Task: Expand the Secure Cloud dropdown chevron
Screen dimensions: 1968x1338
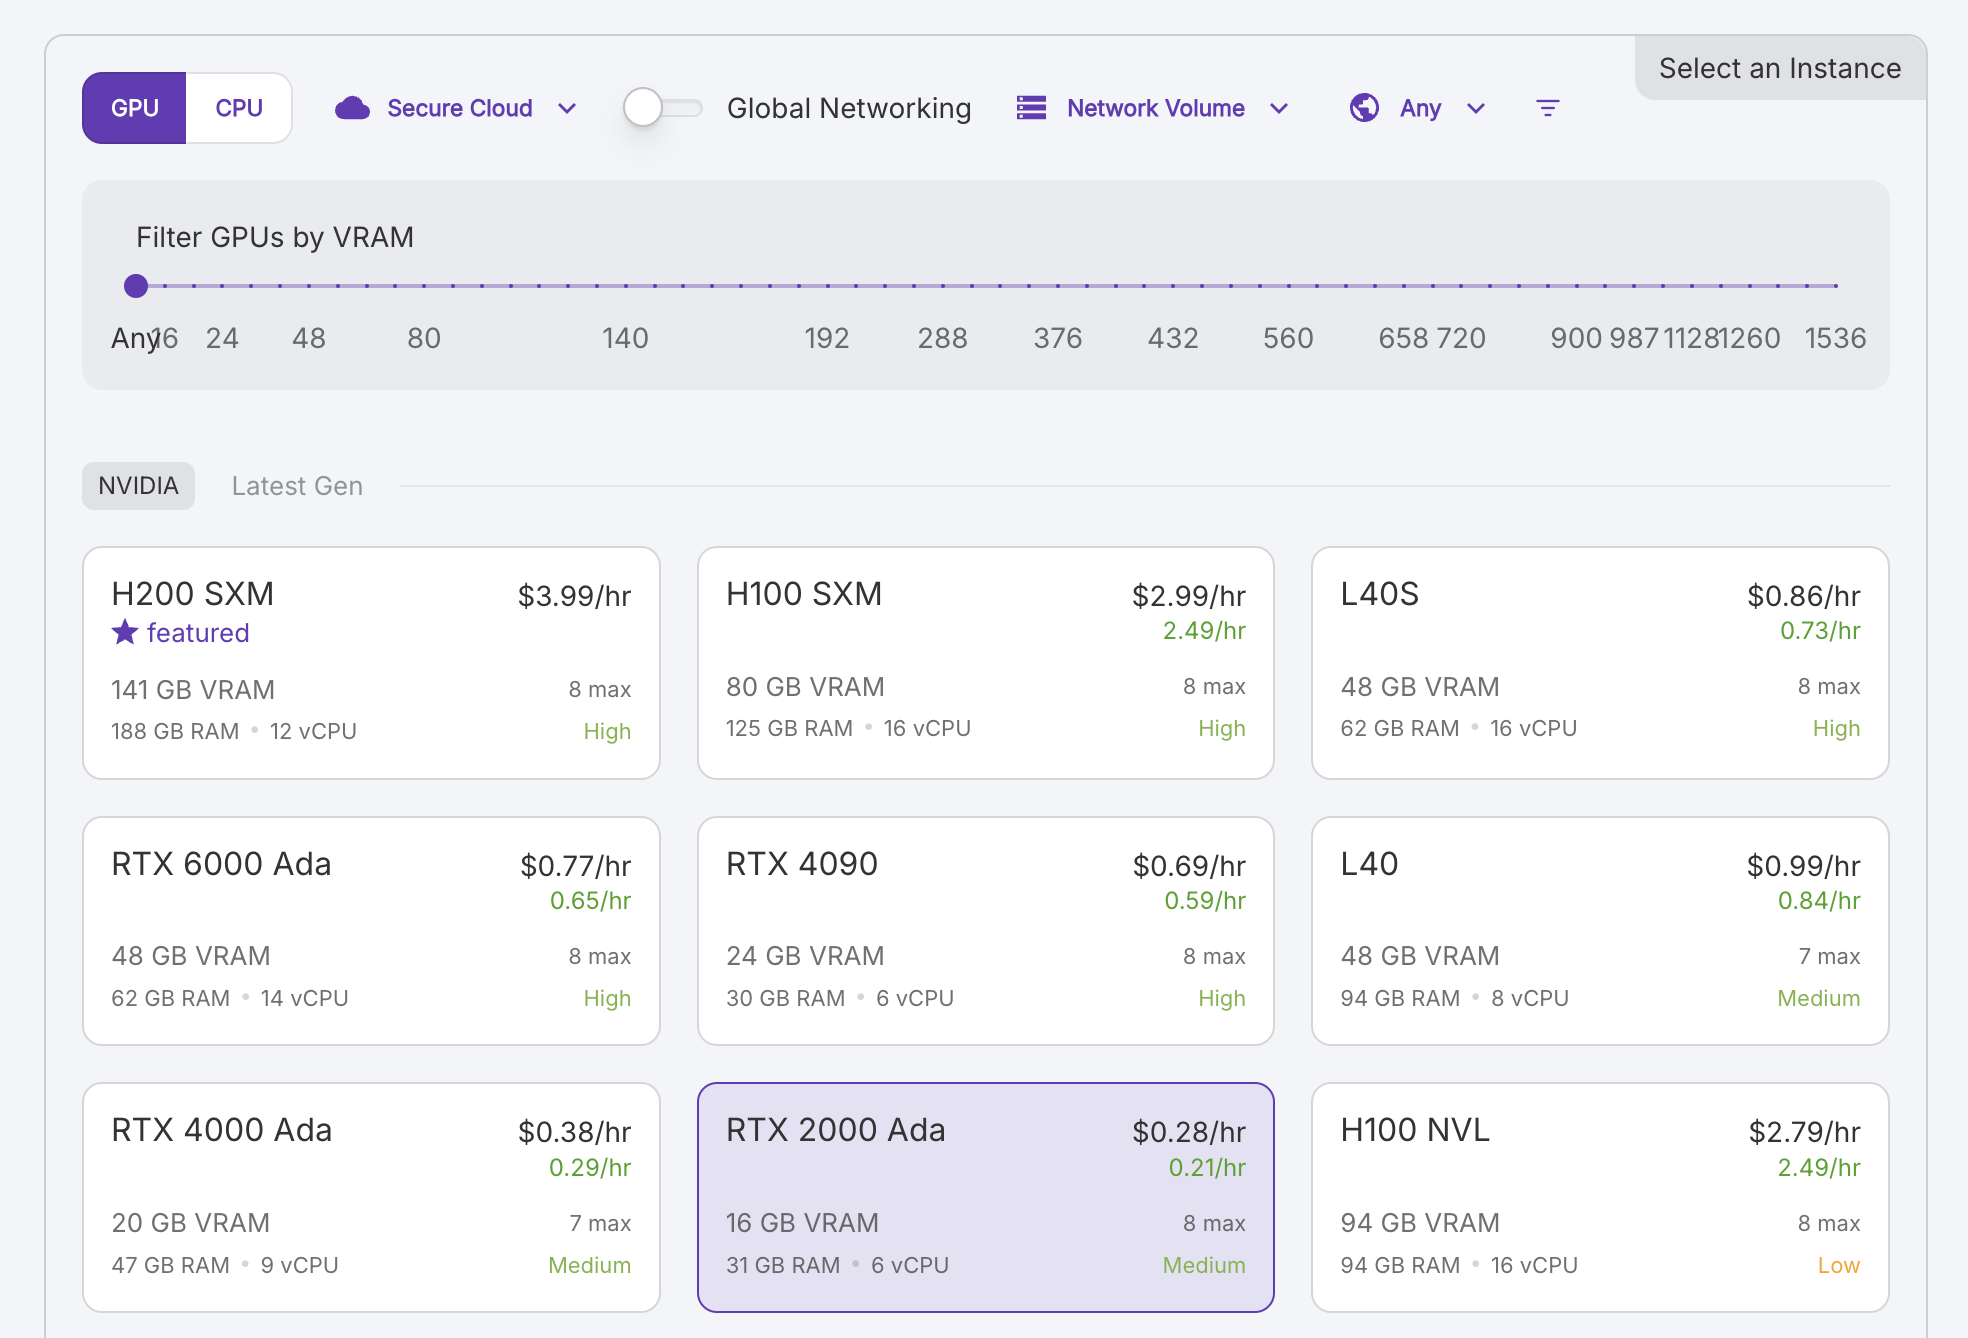Action: tap(567, 108)
